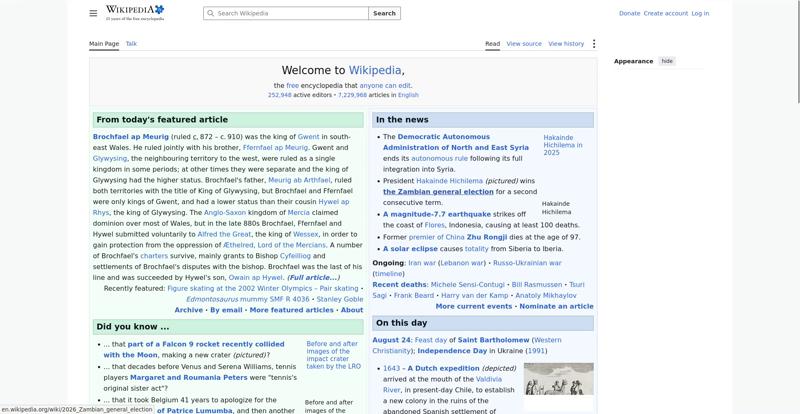Open the Saint Bartholomew link
The width and height of the screenshot is (800, 414).
coord(493,340)
